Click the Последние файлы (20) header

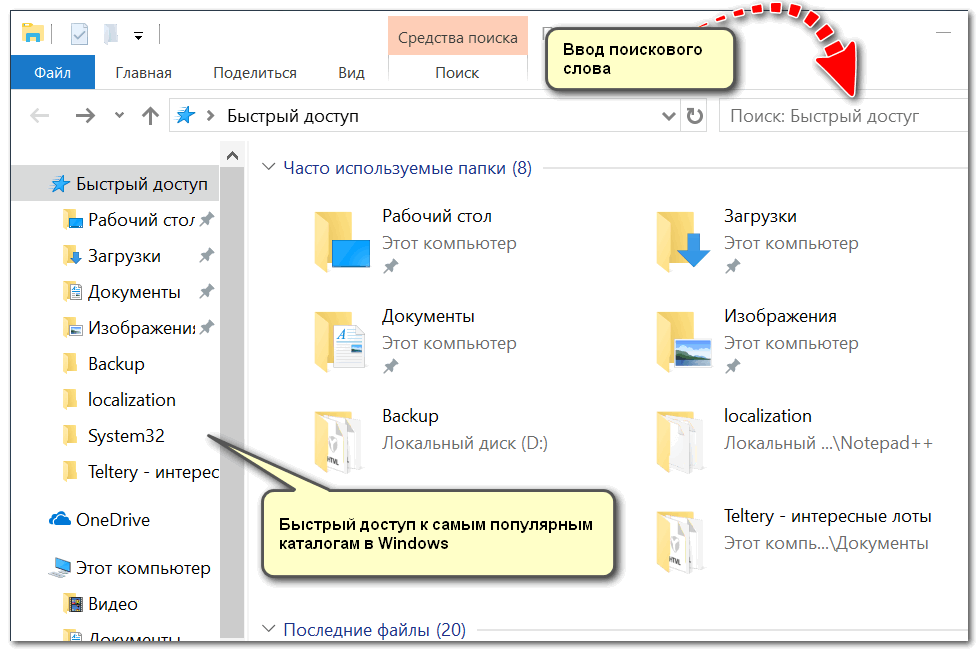(x=375, y=630)
